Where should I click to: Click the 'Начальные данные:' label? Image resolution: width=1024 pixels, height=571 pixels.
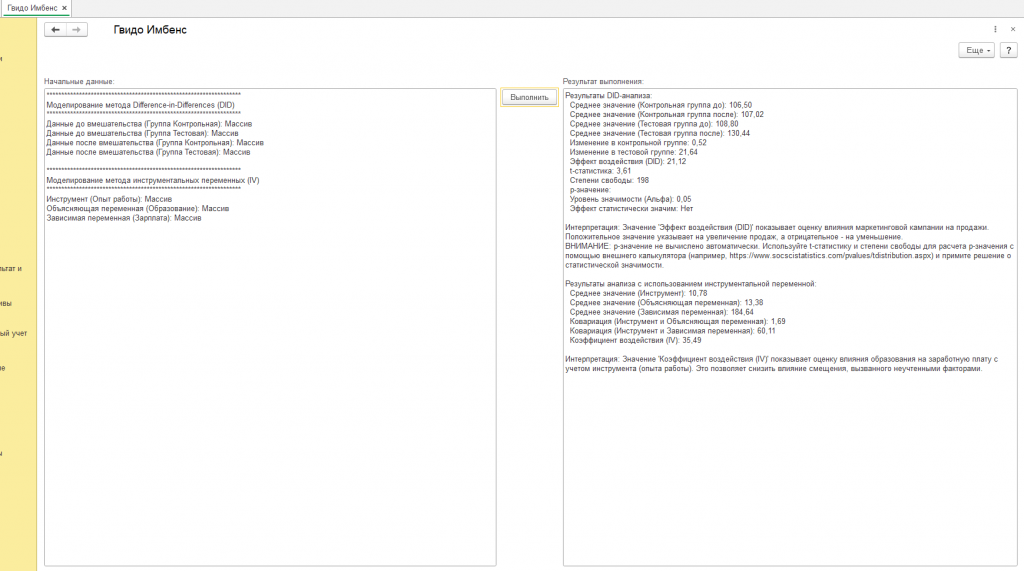point(79,82)
